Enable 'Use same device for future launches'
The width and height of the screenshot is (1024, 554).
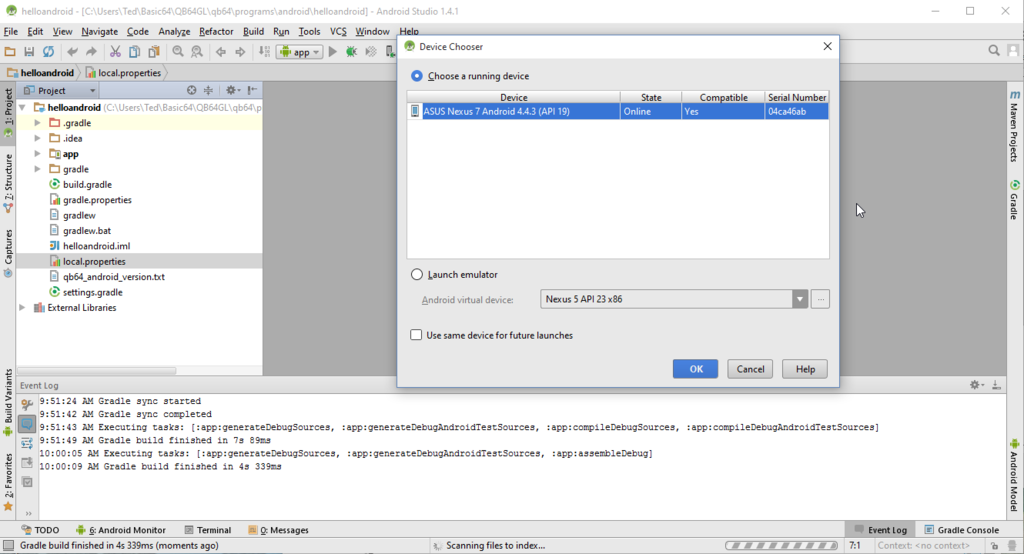416,335
